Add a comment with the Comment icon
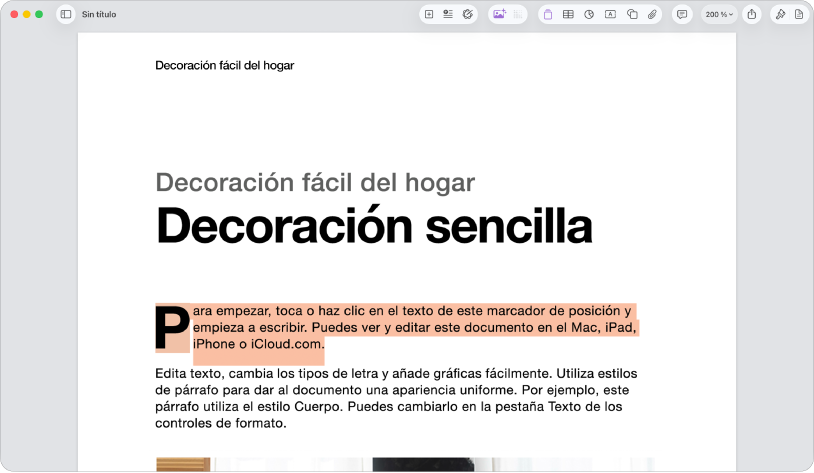814x473 pixels. click(682, 15)
